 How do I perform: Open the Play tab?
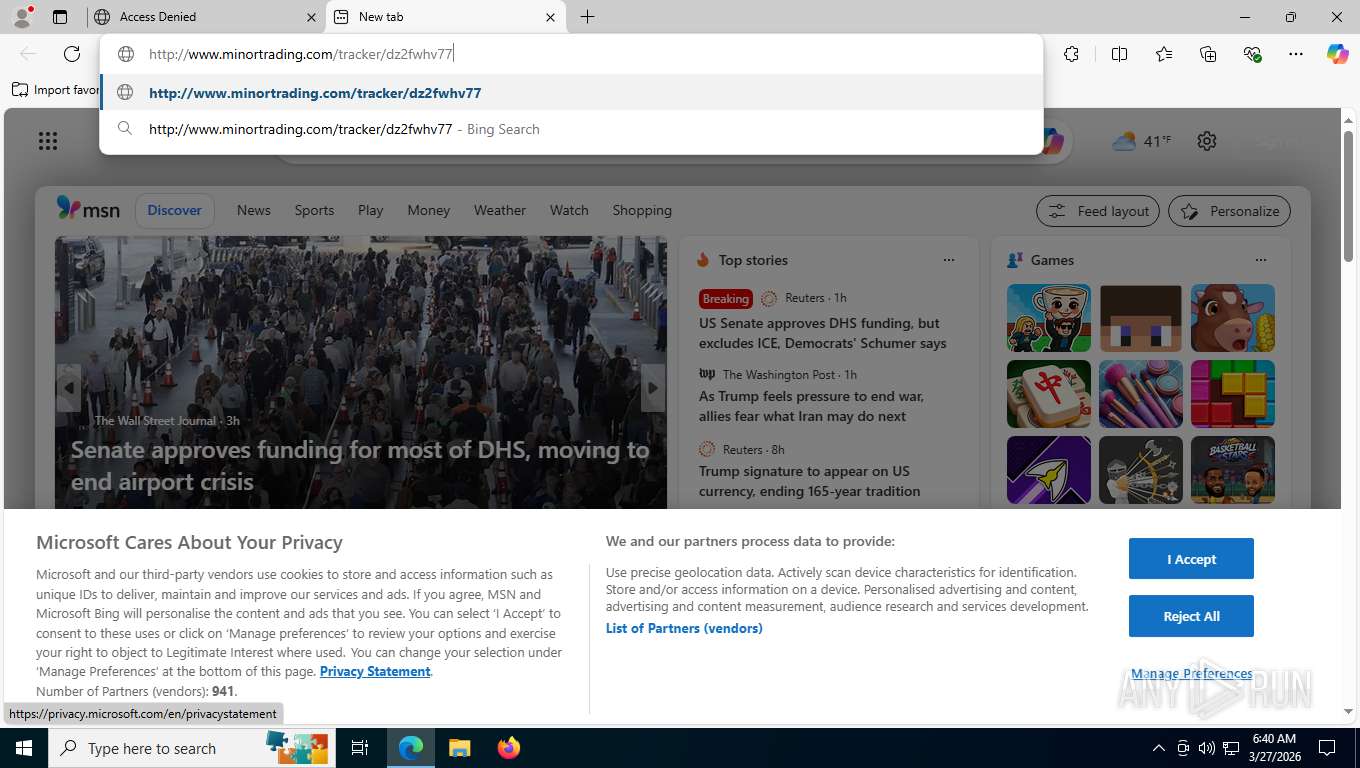coord(371,210)
